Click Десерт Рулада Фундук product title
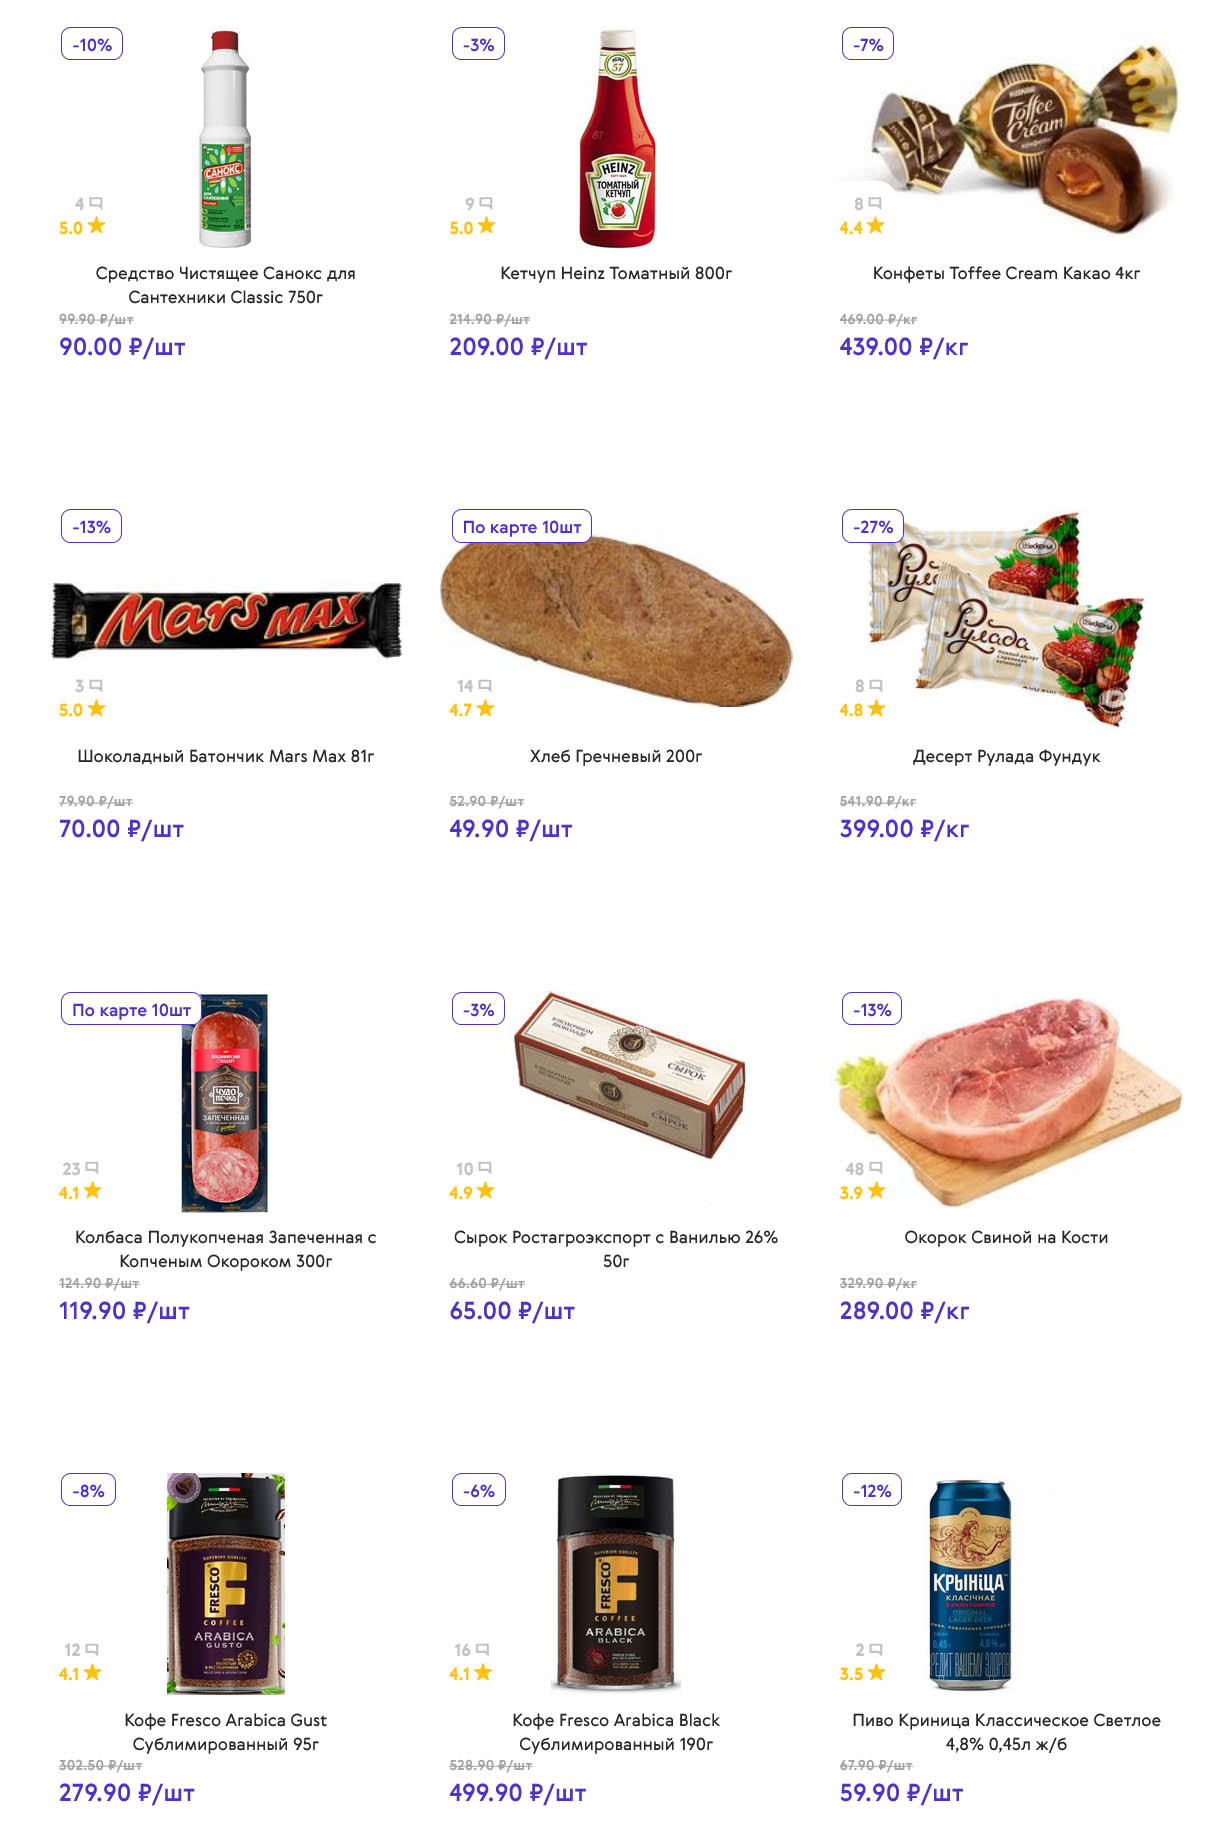 tap(1006, 756)
